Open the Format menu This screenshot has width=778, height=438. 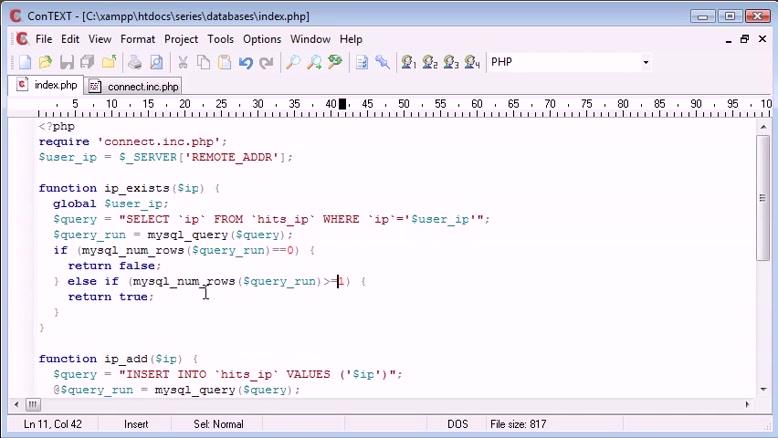click(x=137, y=39)
